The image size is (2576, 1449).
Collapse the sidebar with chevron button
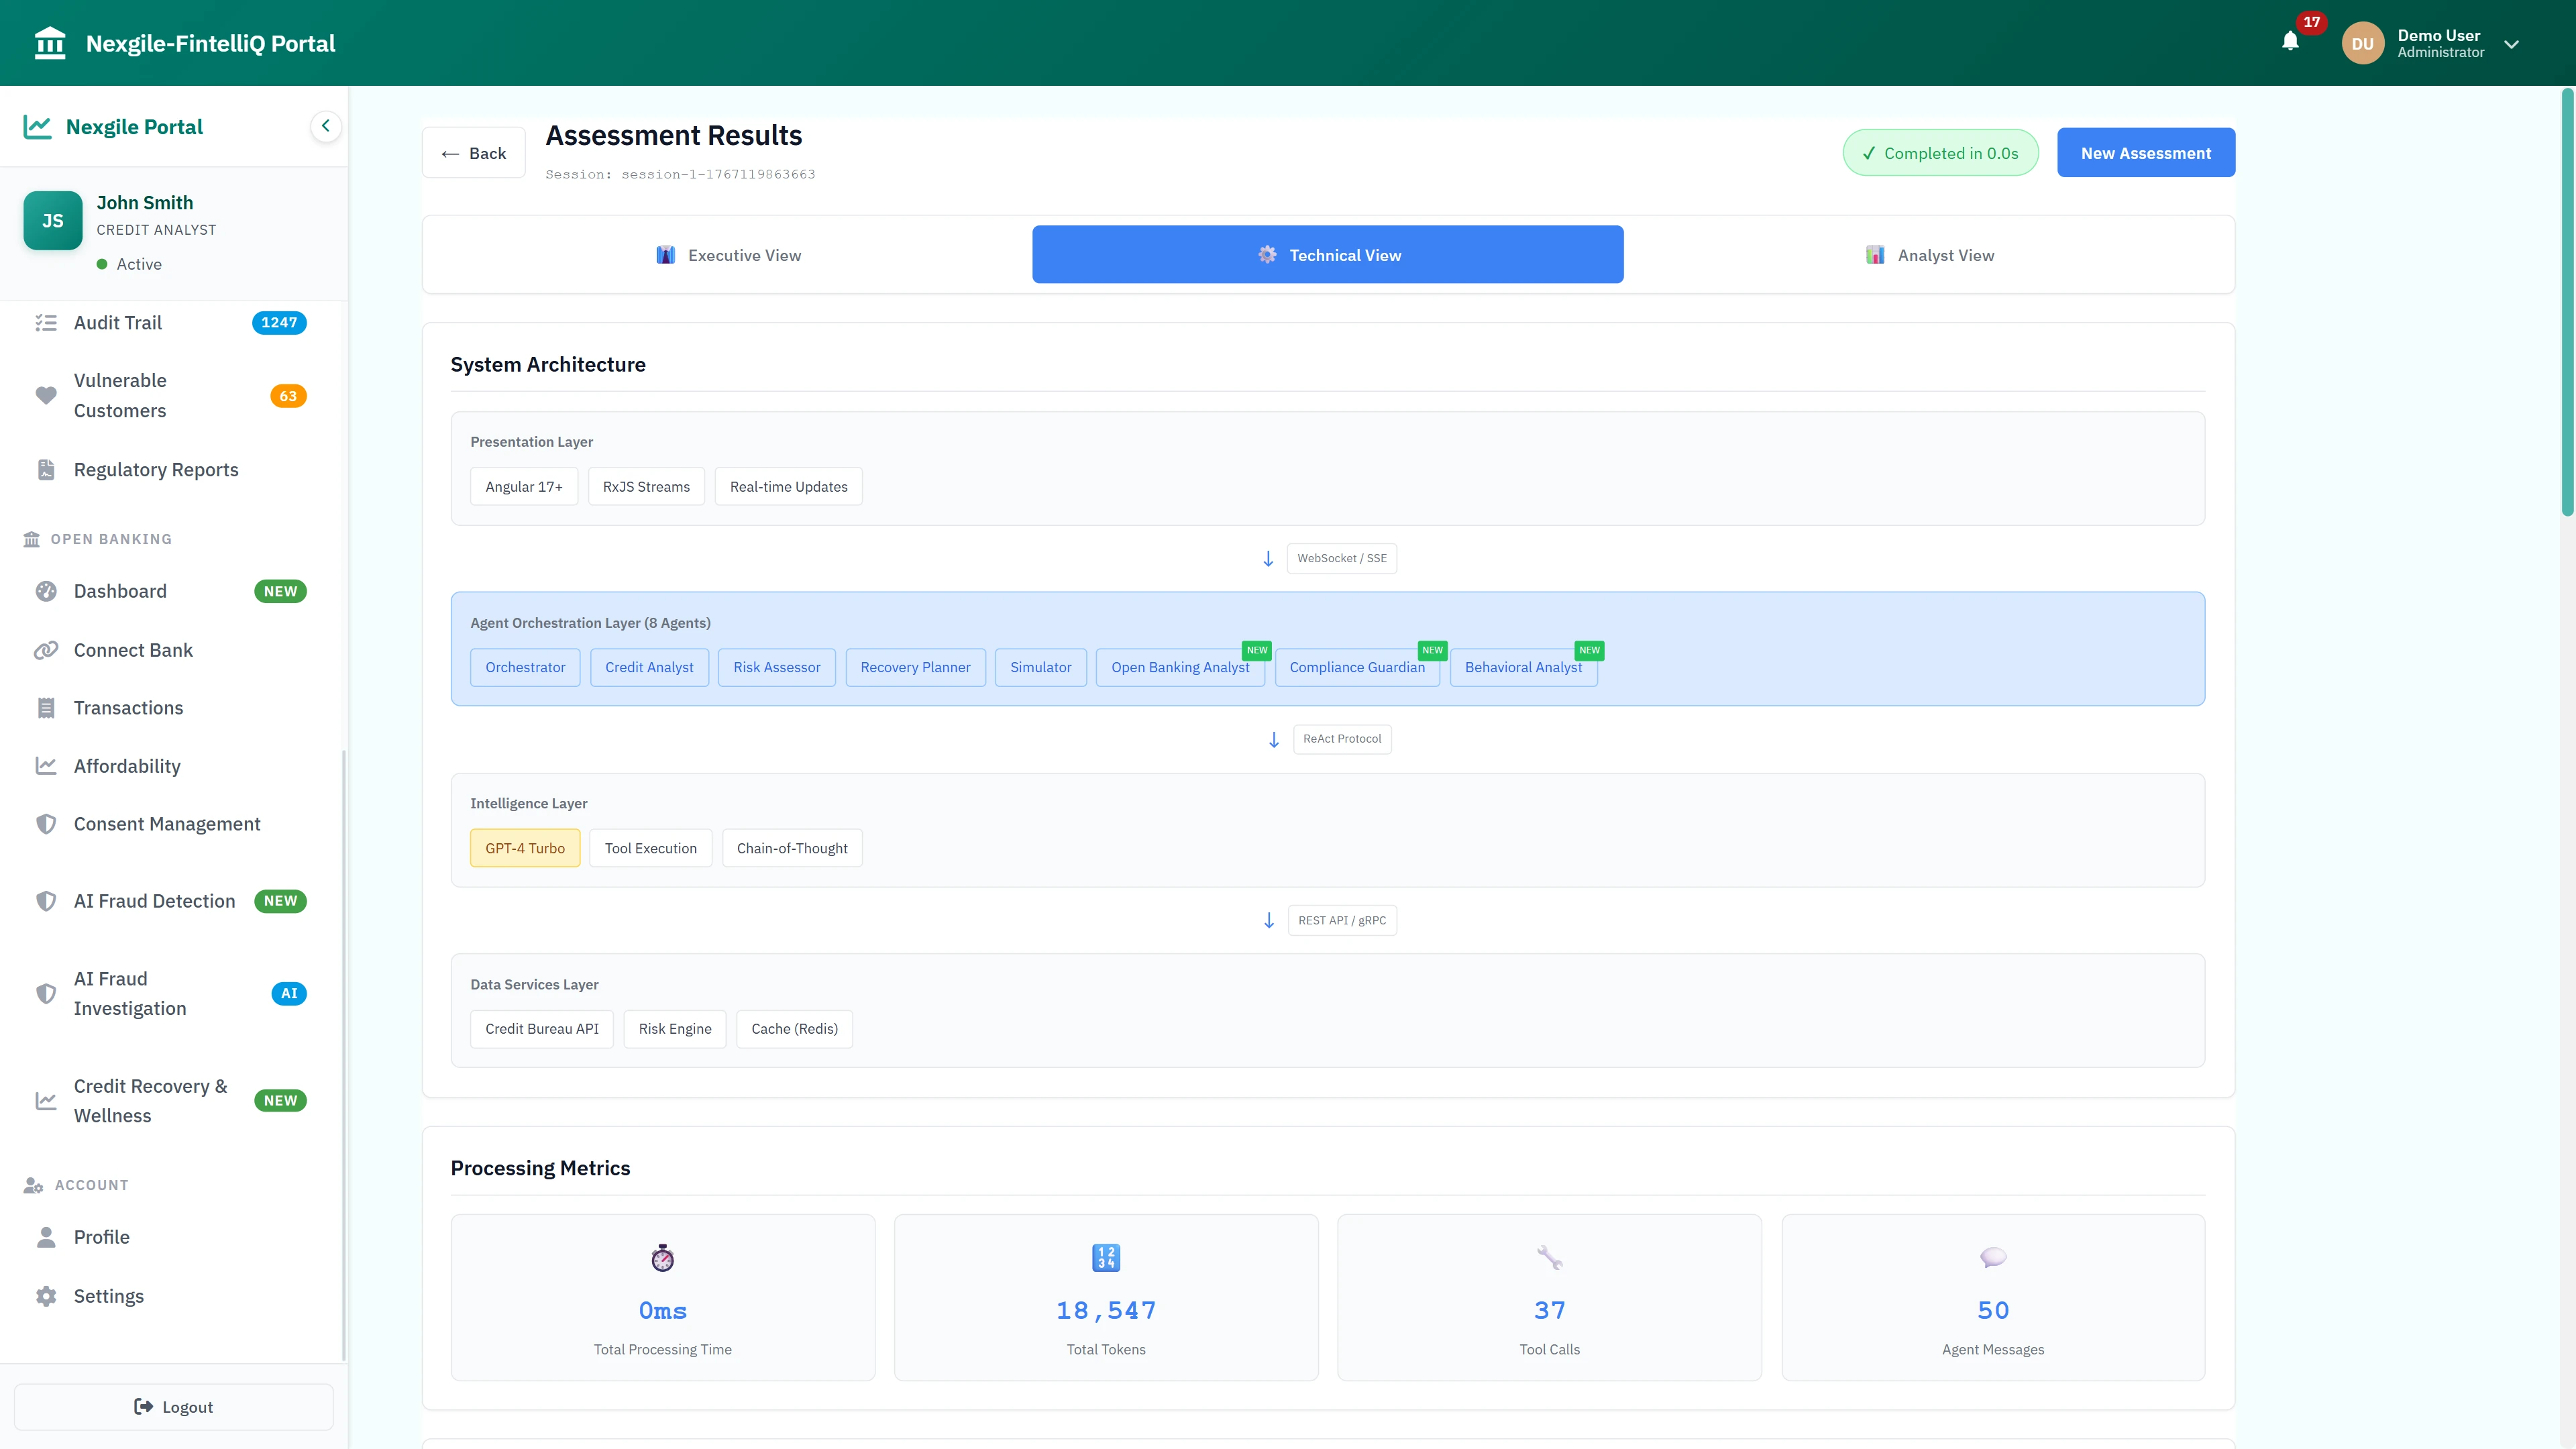325,126
